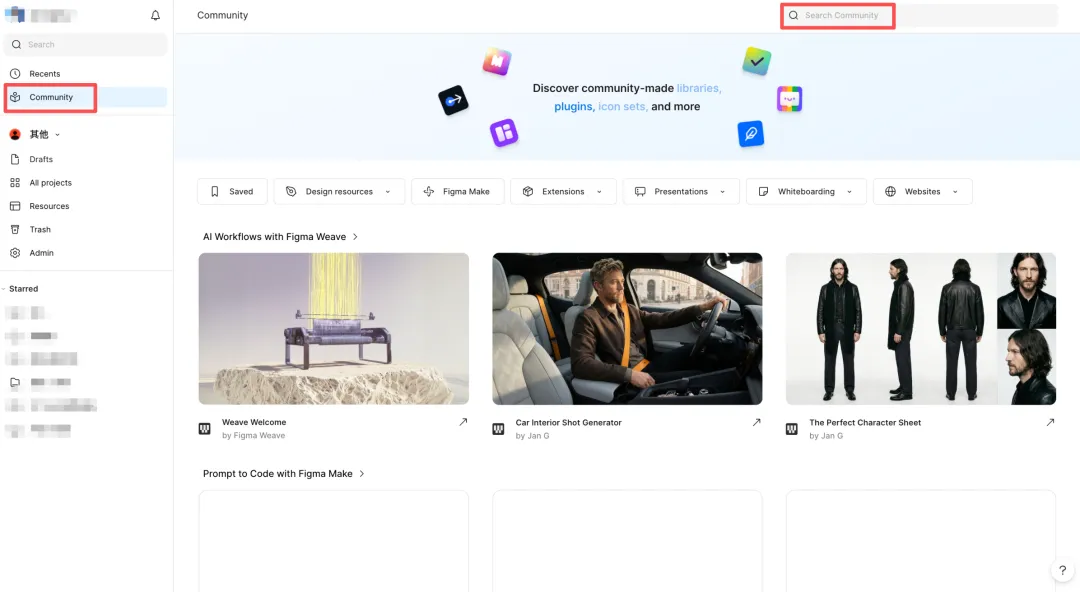Click the Car Interior Shot Generator title
The height and width of the screenshot is (592, 1080).
(x=568, y=422)
